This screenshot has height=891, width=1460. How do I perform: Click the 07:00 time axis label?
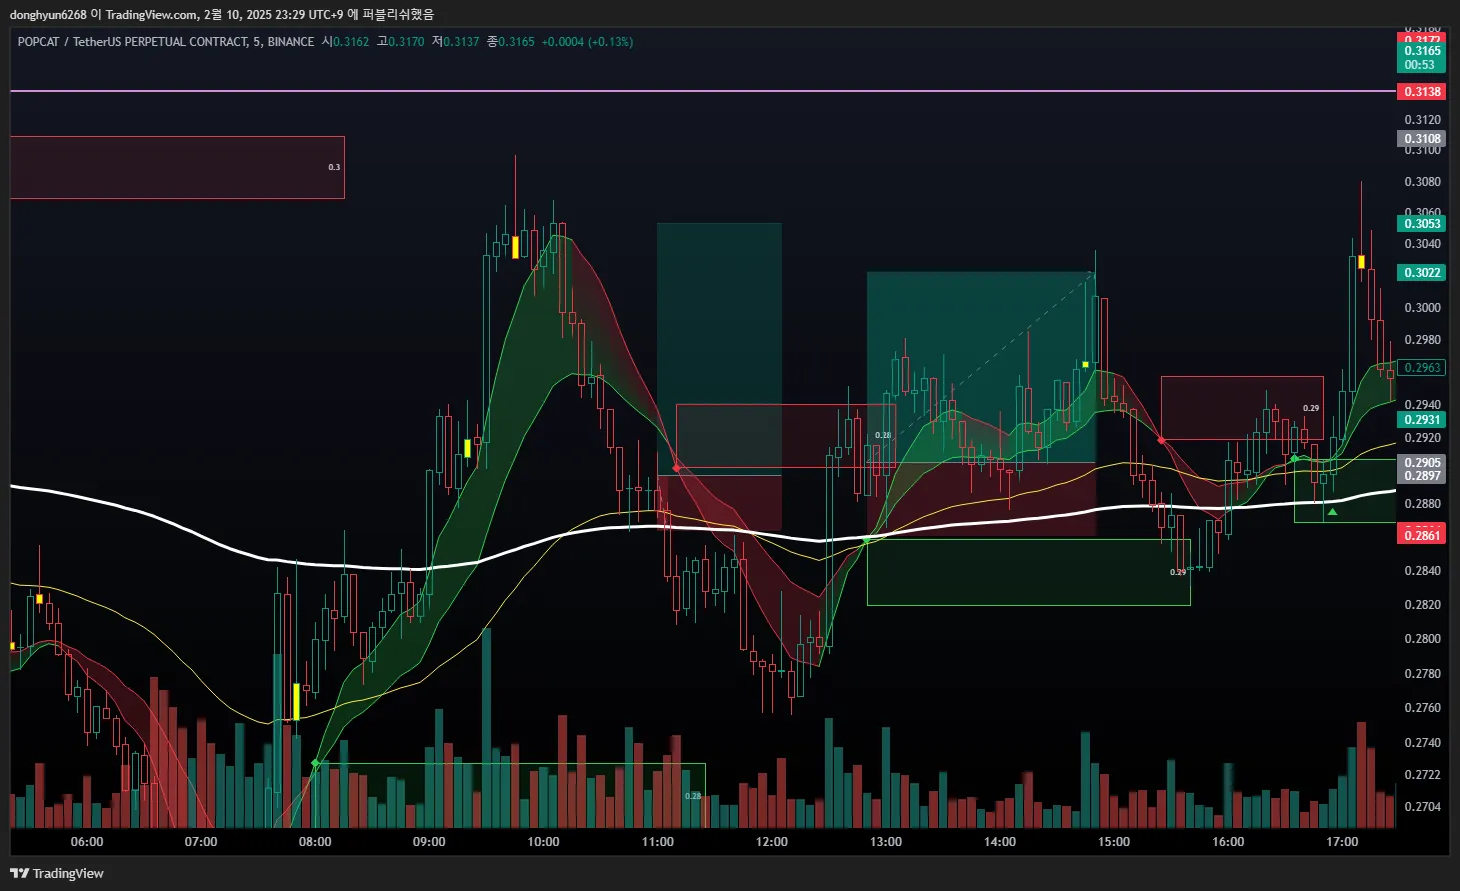coord(201,842)
